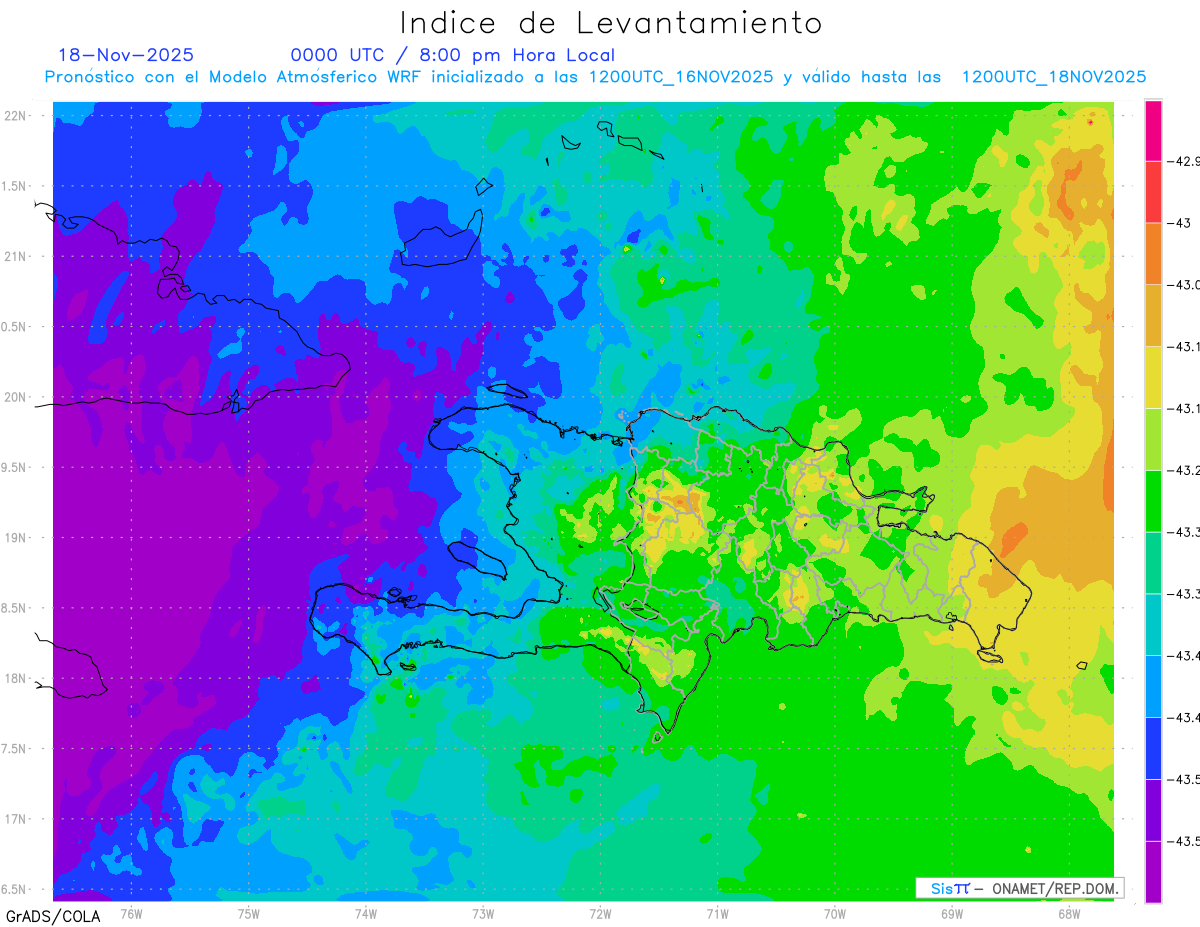Click the "68W" longitude label
1200x927 pixels.
1069,913
